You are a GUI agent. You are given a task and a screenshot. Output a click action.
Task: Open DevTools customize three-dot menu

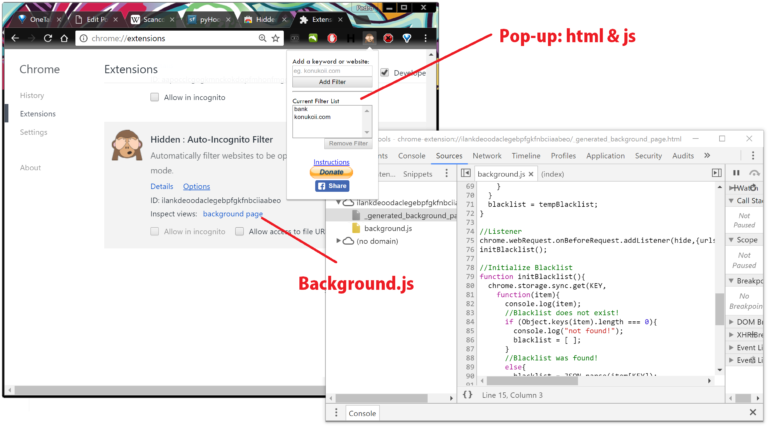tap(753, 155)
